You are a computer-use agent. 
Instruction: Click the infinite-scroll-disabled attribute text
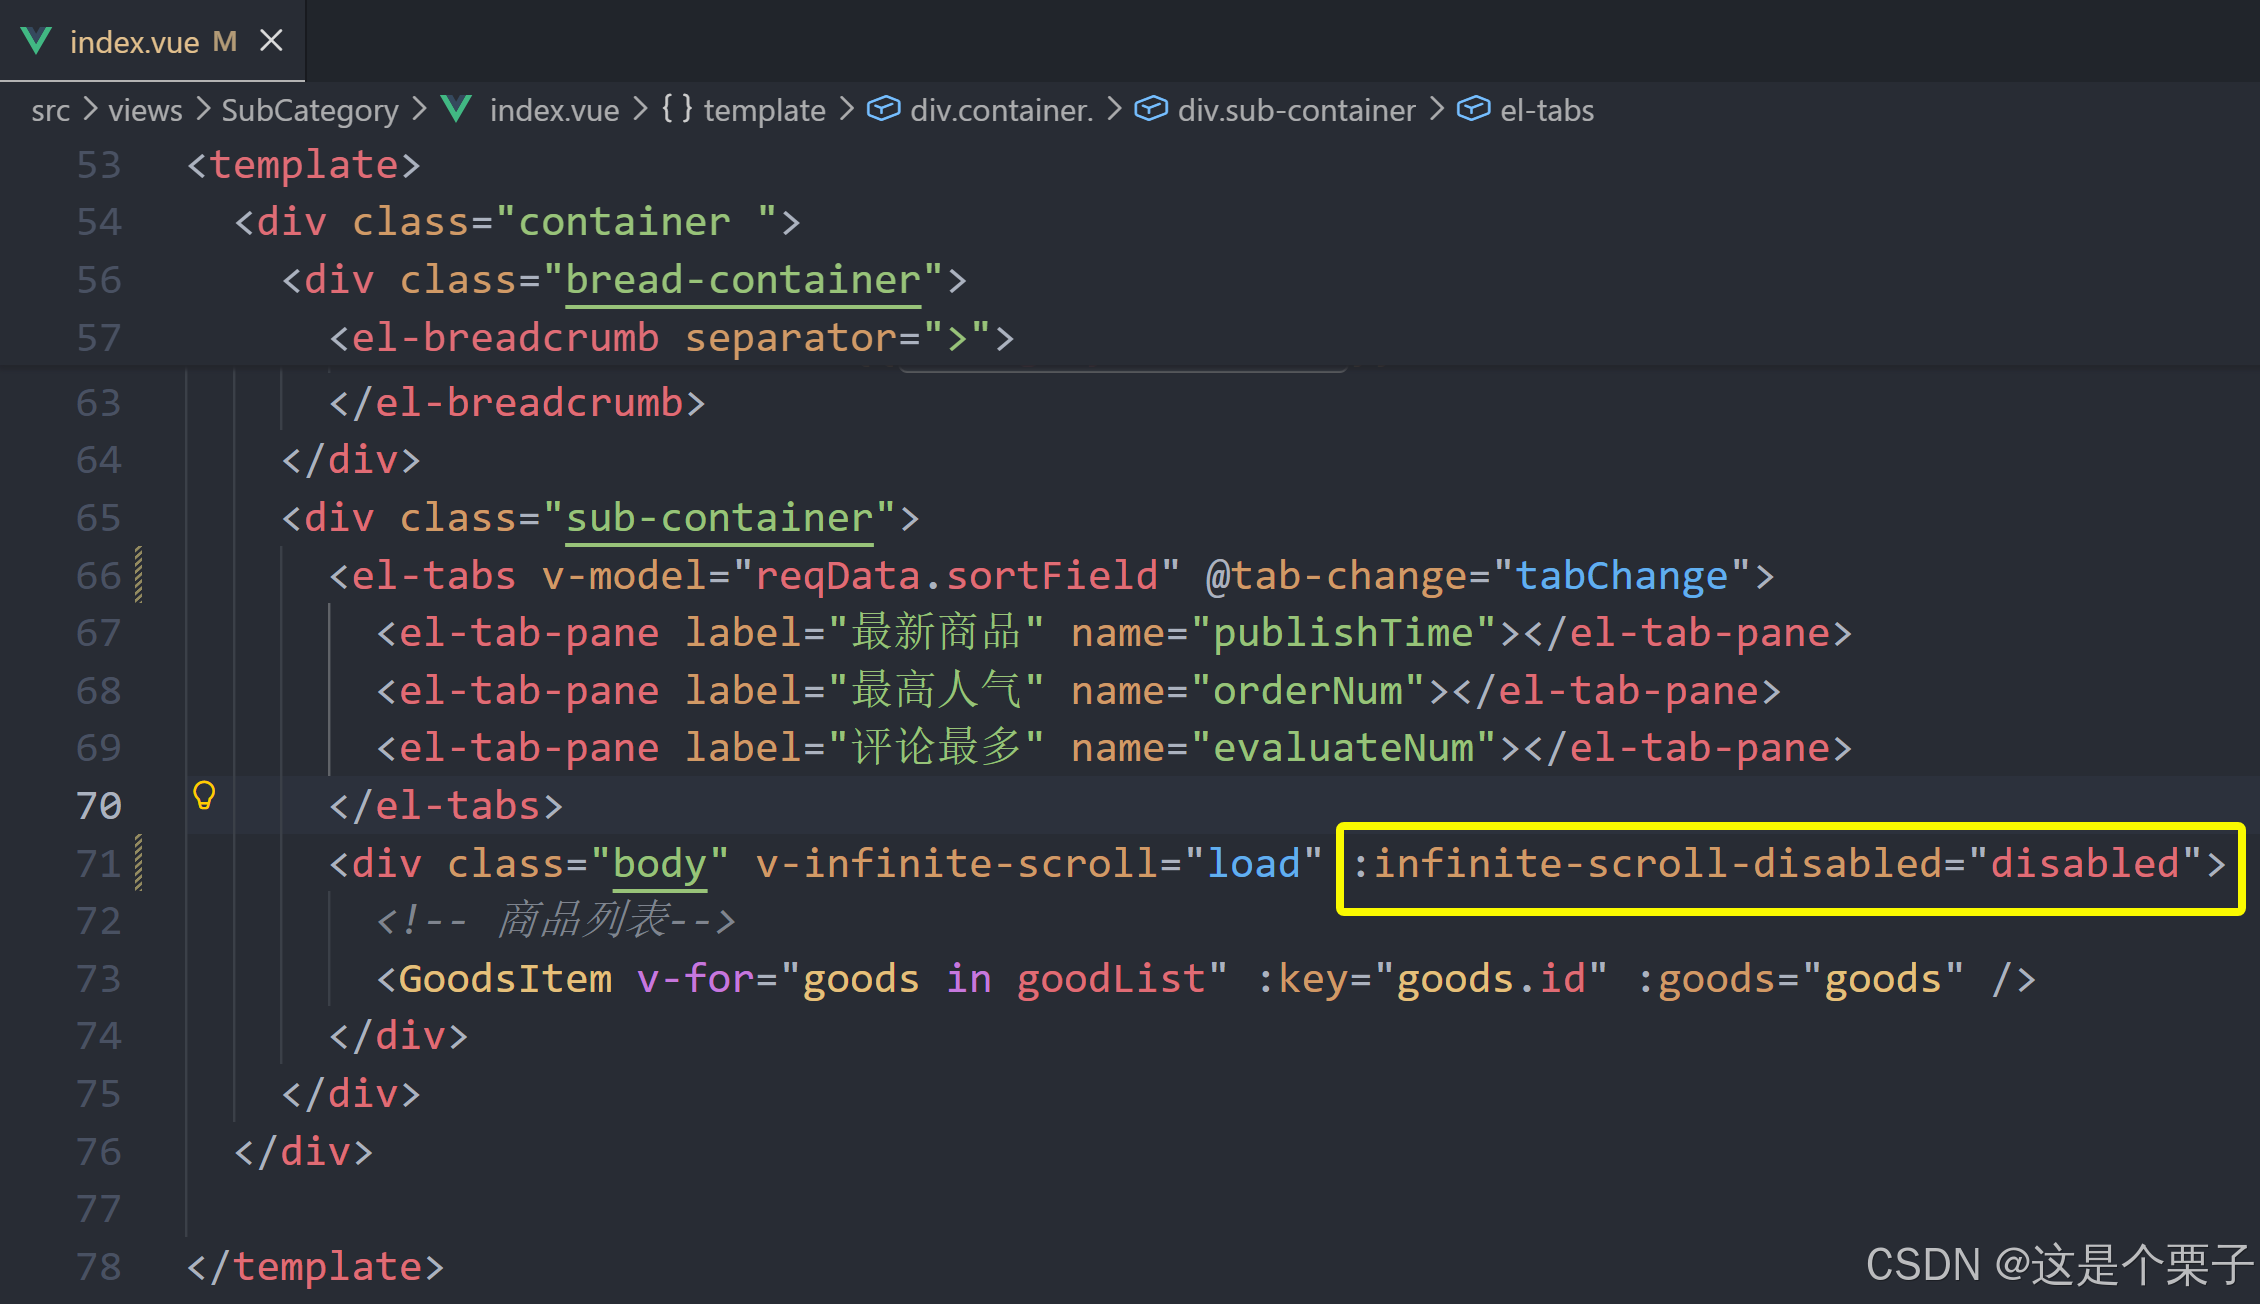[1658, 864]
